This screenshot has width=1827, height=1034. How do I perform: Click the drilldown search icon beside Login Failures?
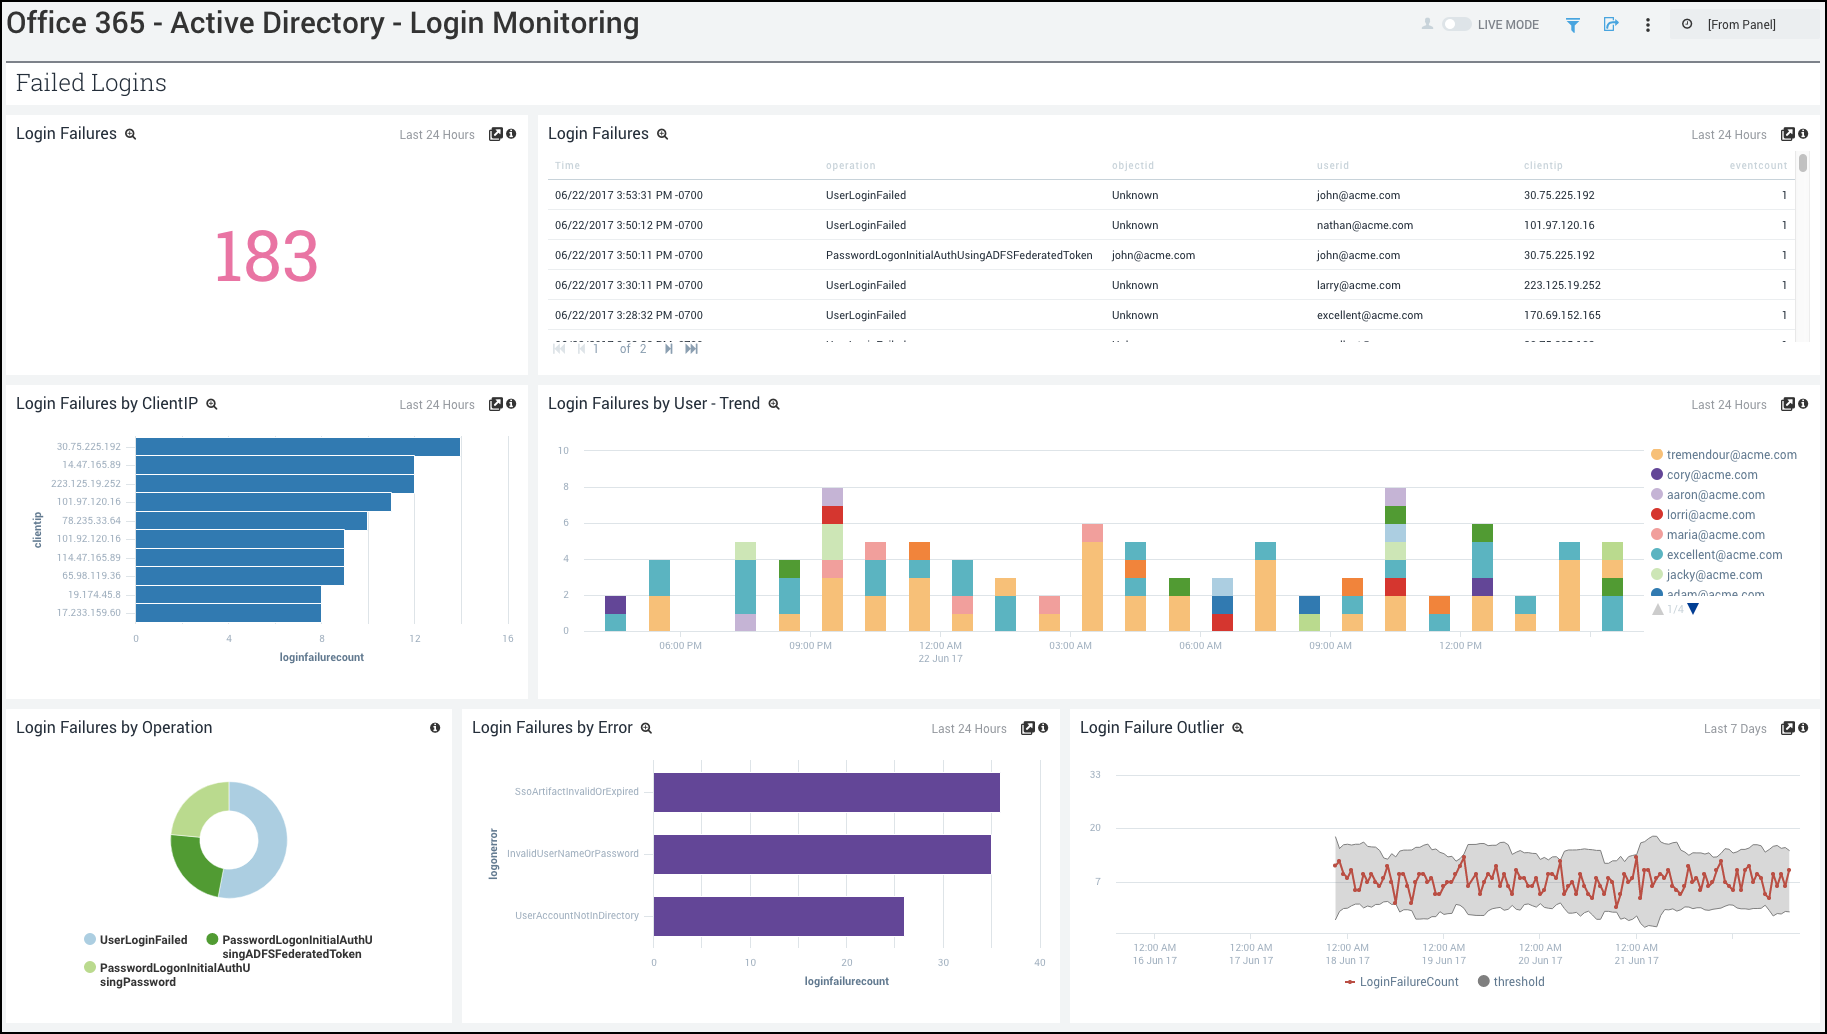130,133
